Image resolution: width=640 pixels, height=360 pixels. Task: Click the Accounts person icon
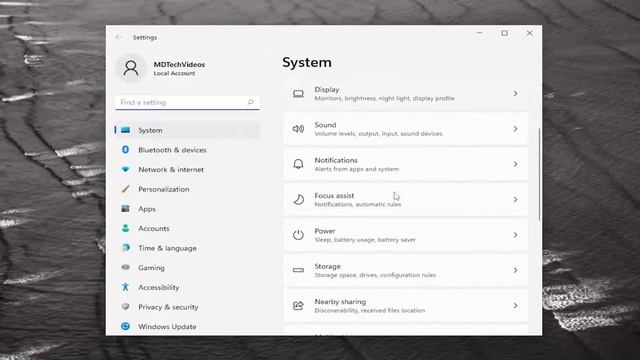click(x=125, y=228)
